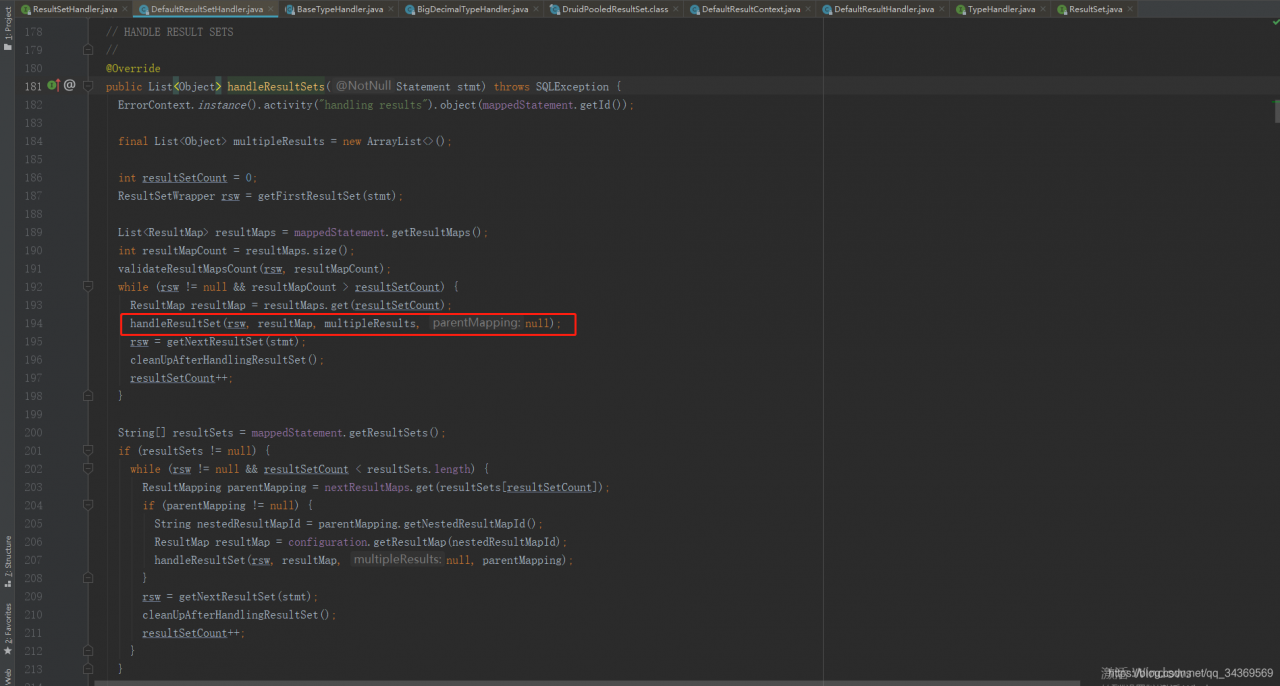The height and width of the screenshot is (686, 1280).
Task: Collapse the handleResultSets method at line 181
Action: (88, 86)
